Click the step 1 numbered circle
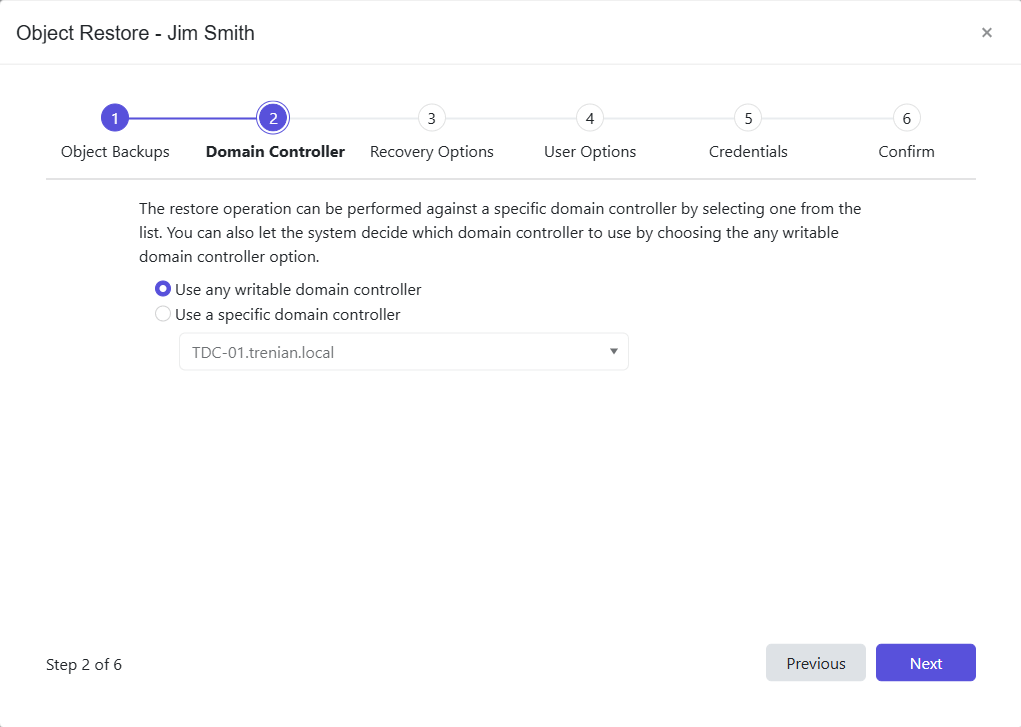The image size is (1021, 727). pyautogui.click(x=115, y=117)
